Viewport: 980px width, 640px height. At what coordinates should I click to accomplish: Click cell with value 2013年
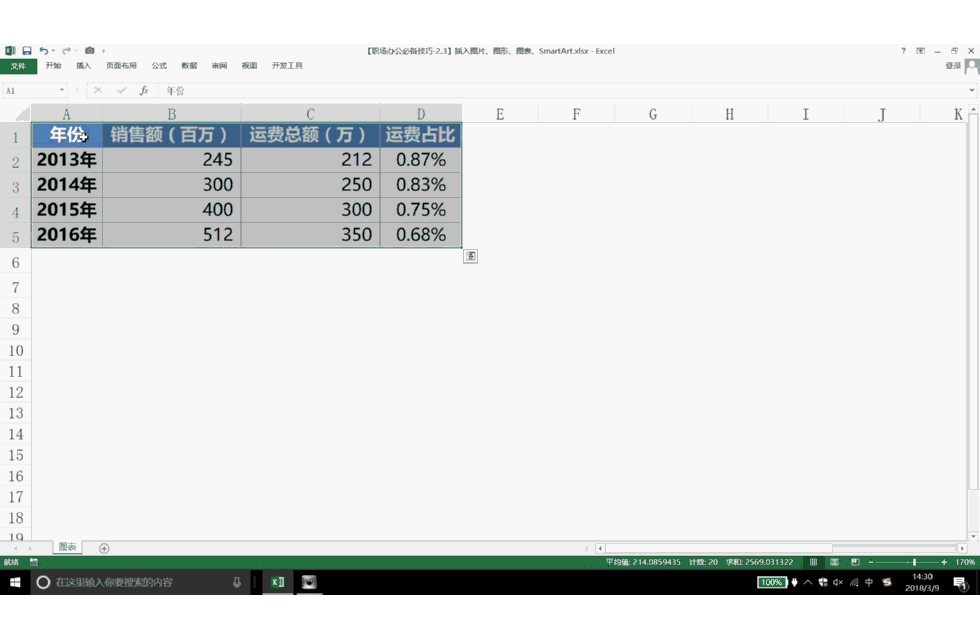pos(67,160)
